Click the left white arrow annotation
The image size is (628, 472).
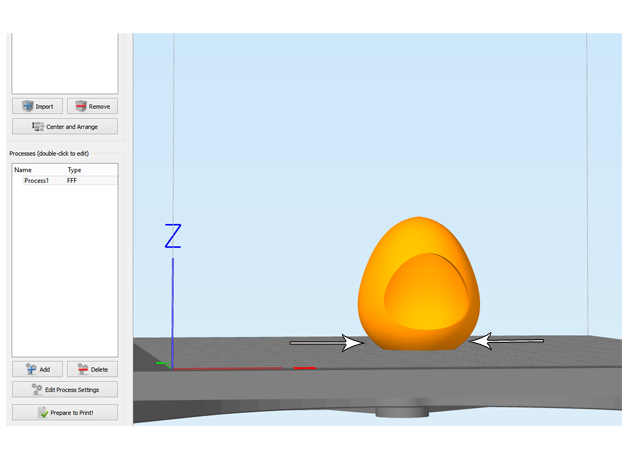[326, 343]
